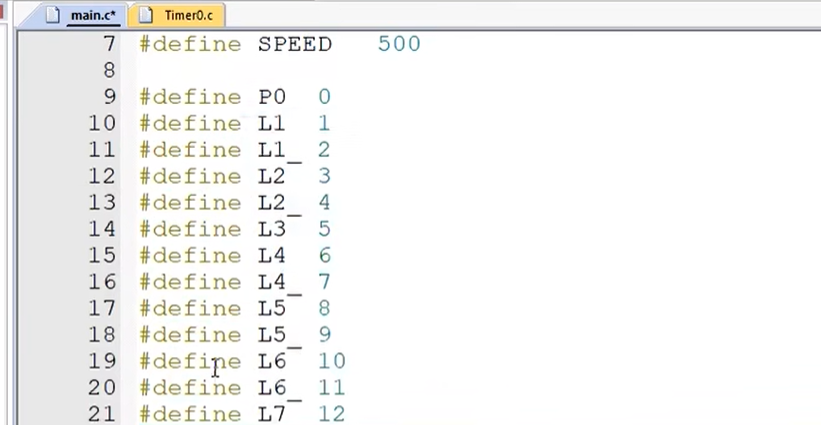The image size is (821, 425).
Task: Click L6_ macro name on line 20
Action: click(x=279, y=389)
